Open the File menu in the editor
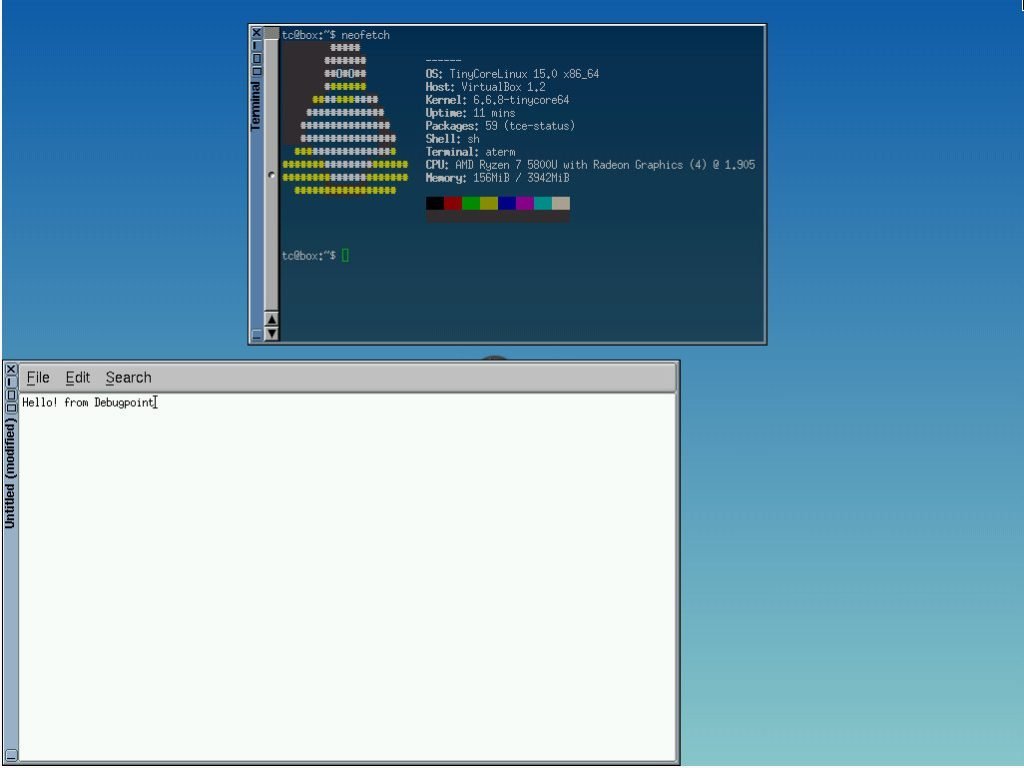1024x768 pixels. click(38, 377)
